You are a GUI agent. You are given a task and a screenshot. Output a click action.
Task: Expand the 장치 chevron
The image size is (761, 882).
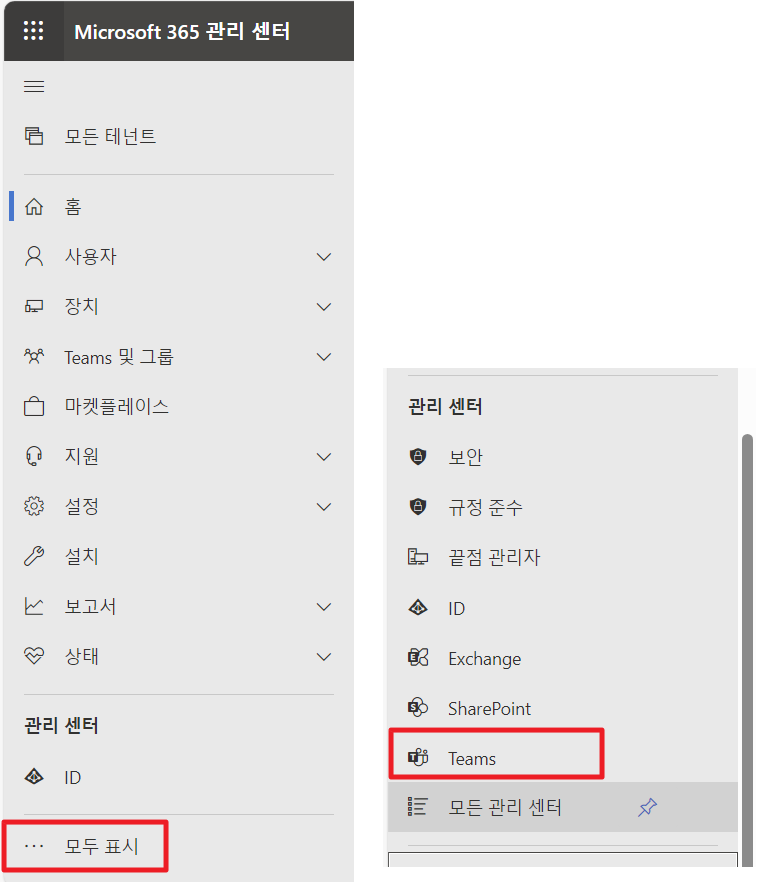tap(324, 307)
